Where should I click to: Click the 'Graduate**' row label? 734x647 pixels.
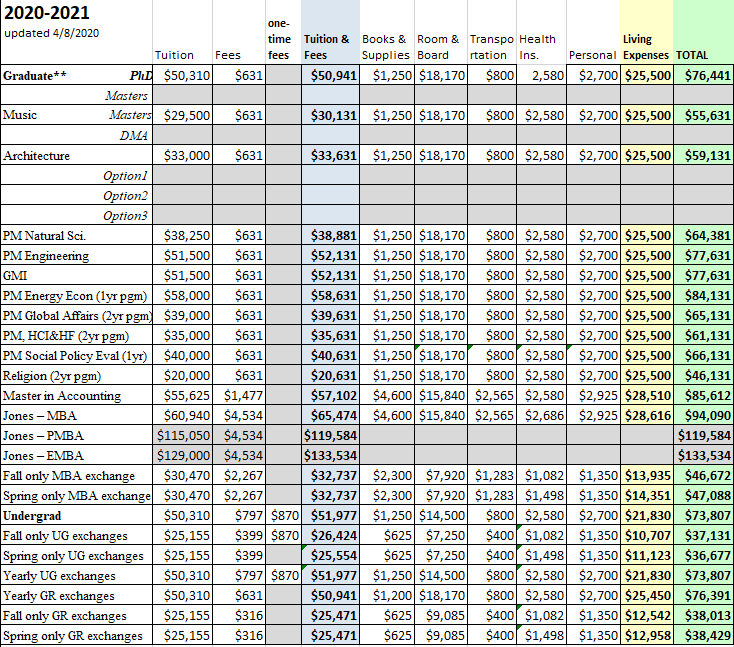[35, 76]
